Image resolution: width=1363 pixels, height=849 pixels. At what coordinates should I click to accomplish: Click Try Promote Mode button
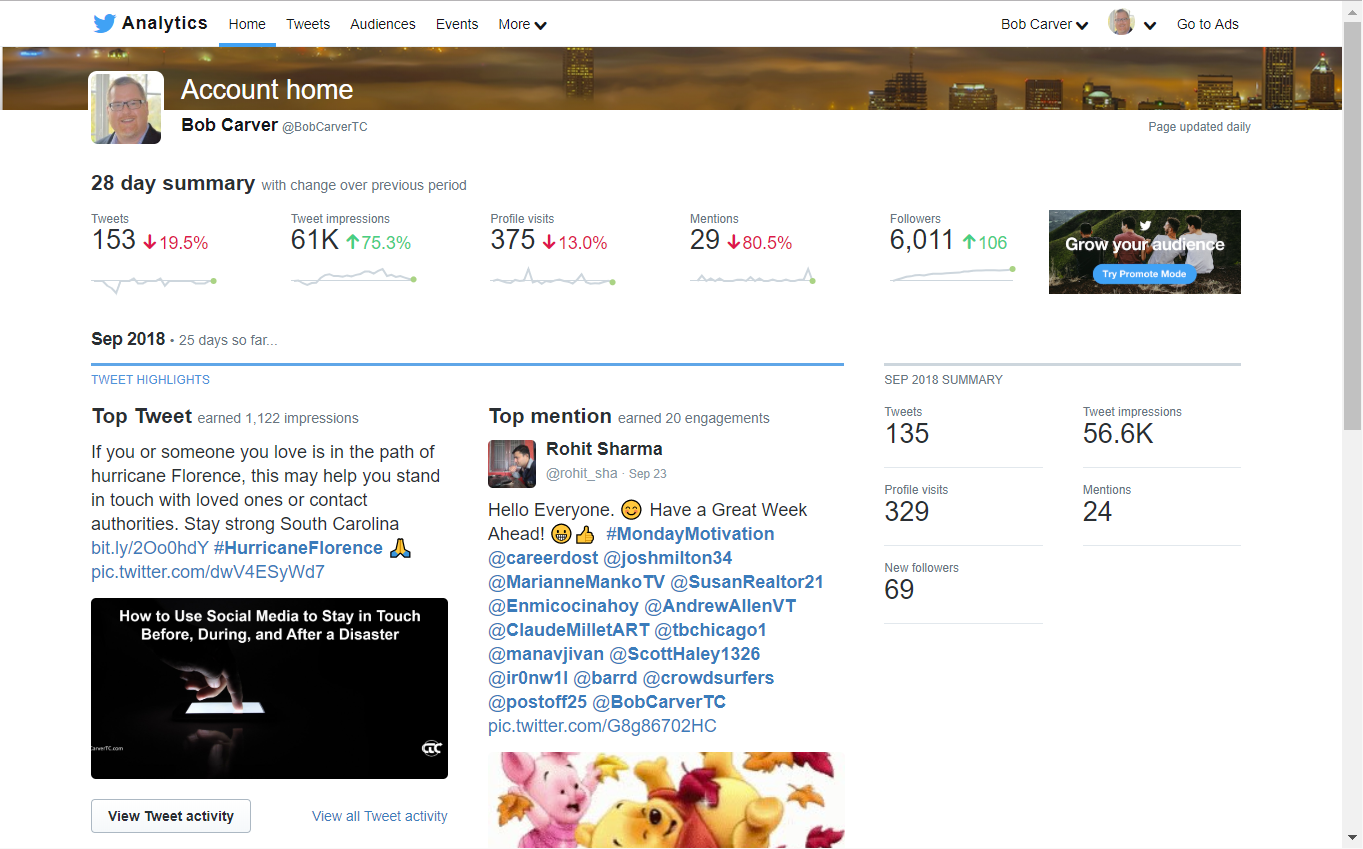(1144, 274)
